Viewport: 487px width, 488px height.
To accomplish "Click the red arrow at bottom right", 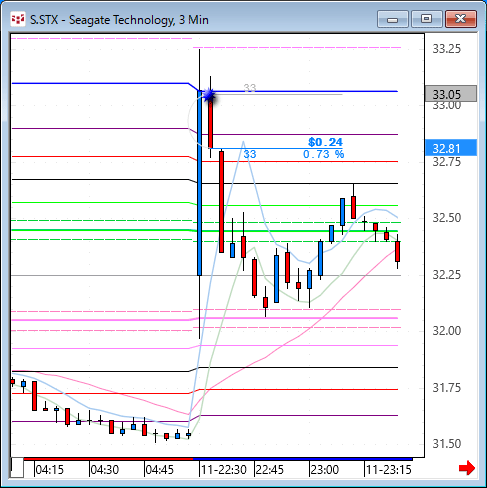I will [467, 468].
